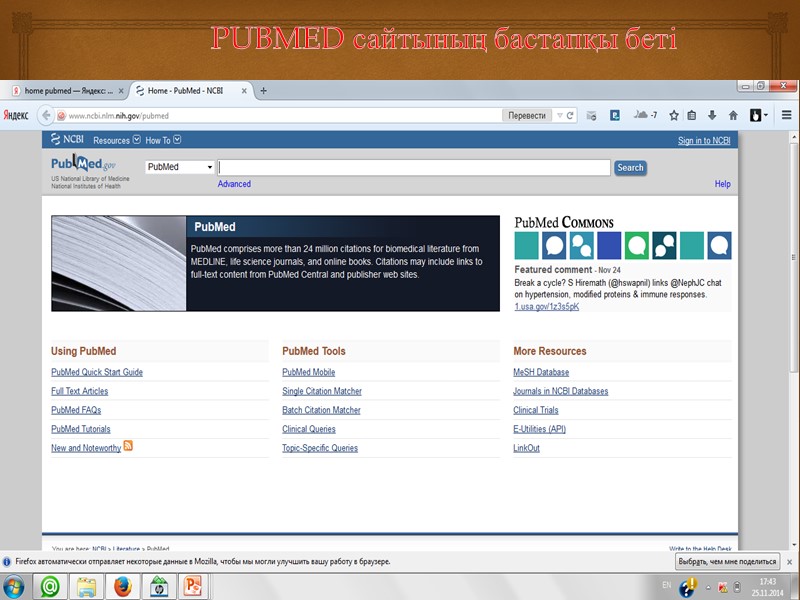
Task: Close the home pubmed Yandex tab
Action: [121, 91]
